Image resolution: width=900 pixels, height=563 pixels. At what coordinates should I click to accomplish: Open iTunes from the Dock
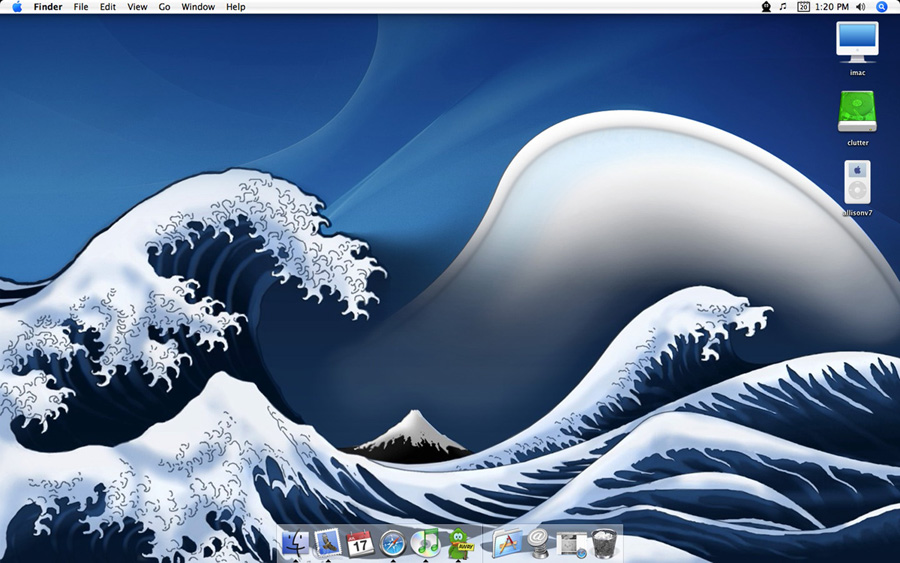click(426, 543)
